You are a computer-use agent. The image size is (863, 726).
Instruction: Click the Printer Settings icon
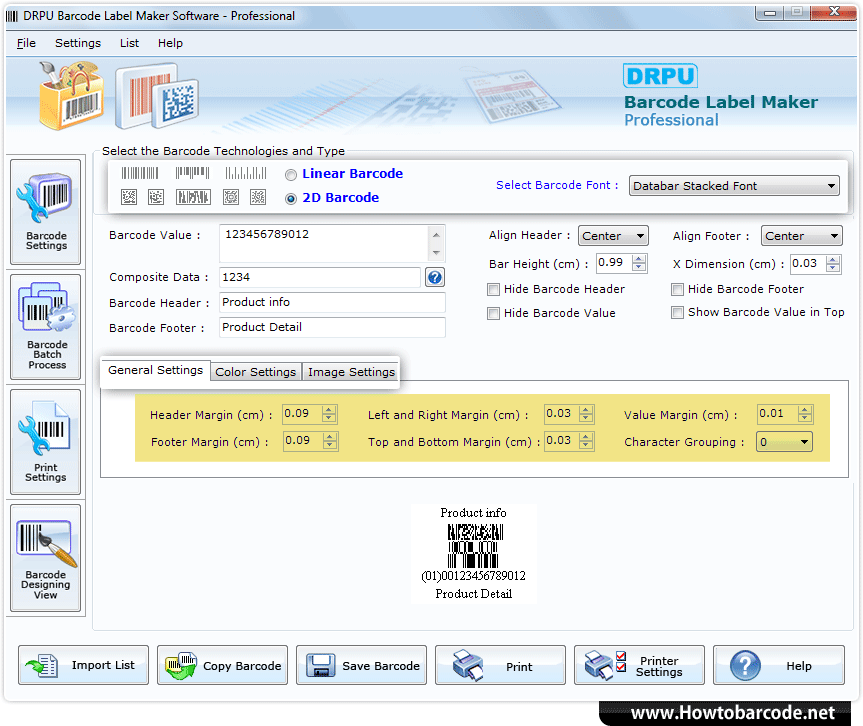coord(605,664)
